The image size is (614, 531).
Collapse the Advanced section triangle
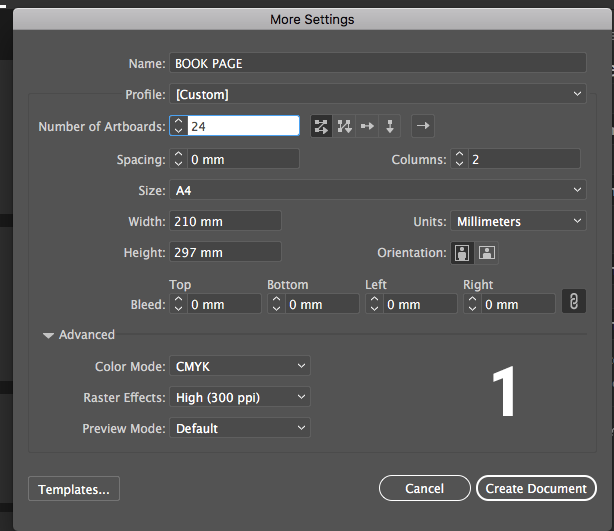48,336
